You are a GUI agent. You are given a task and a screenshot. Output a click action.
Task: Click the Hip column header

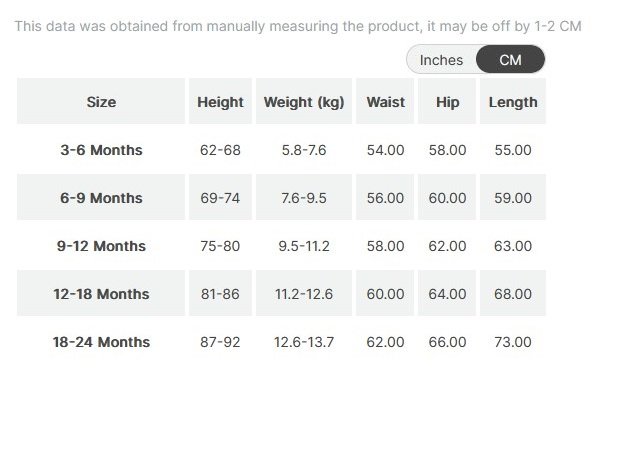coord(447,102)
